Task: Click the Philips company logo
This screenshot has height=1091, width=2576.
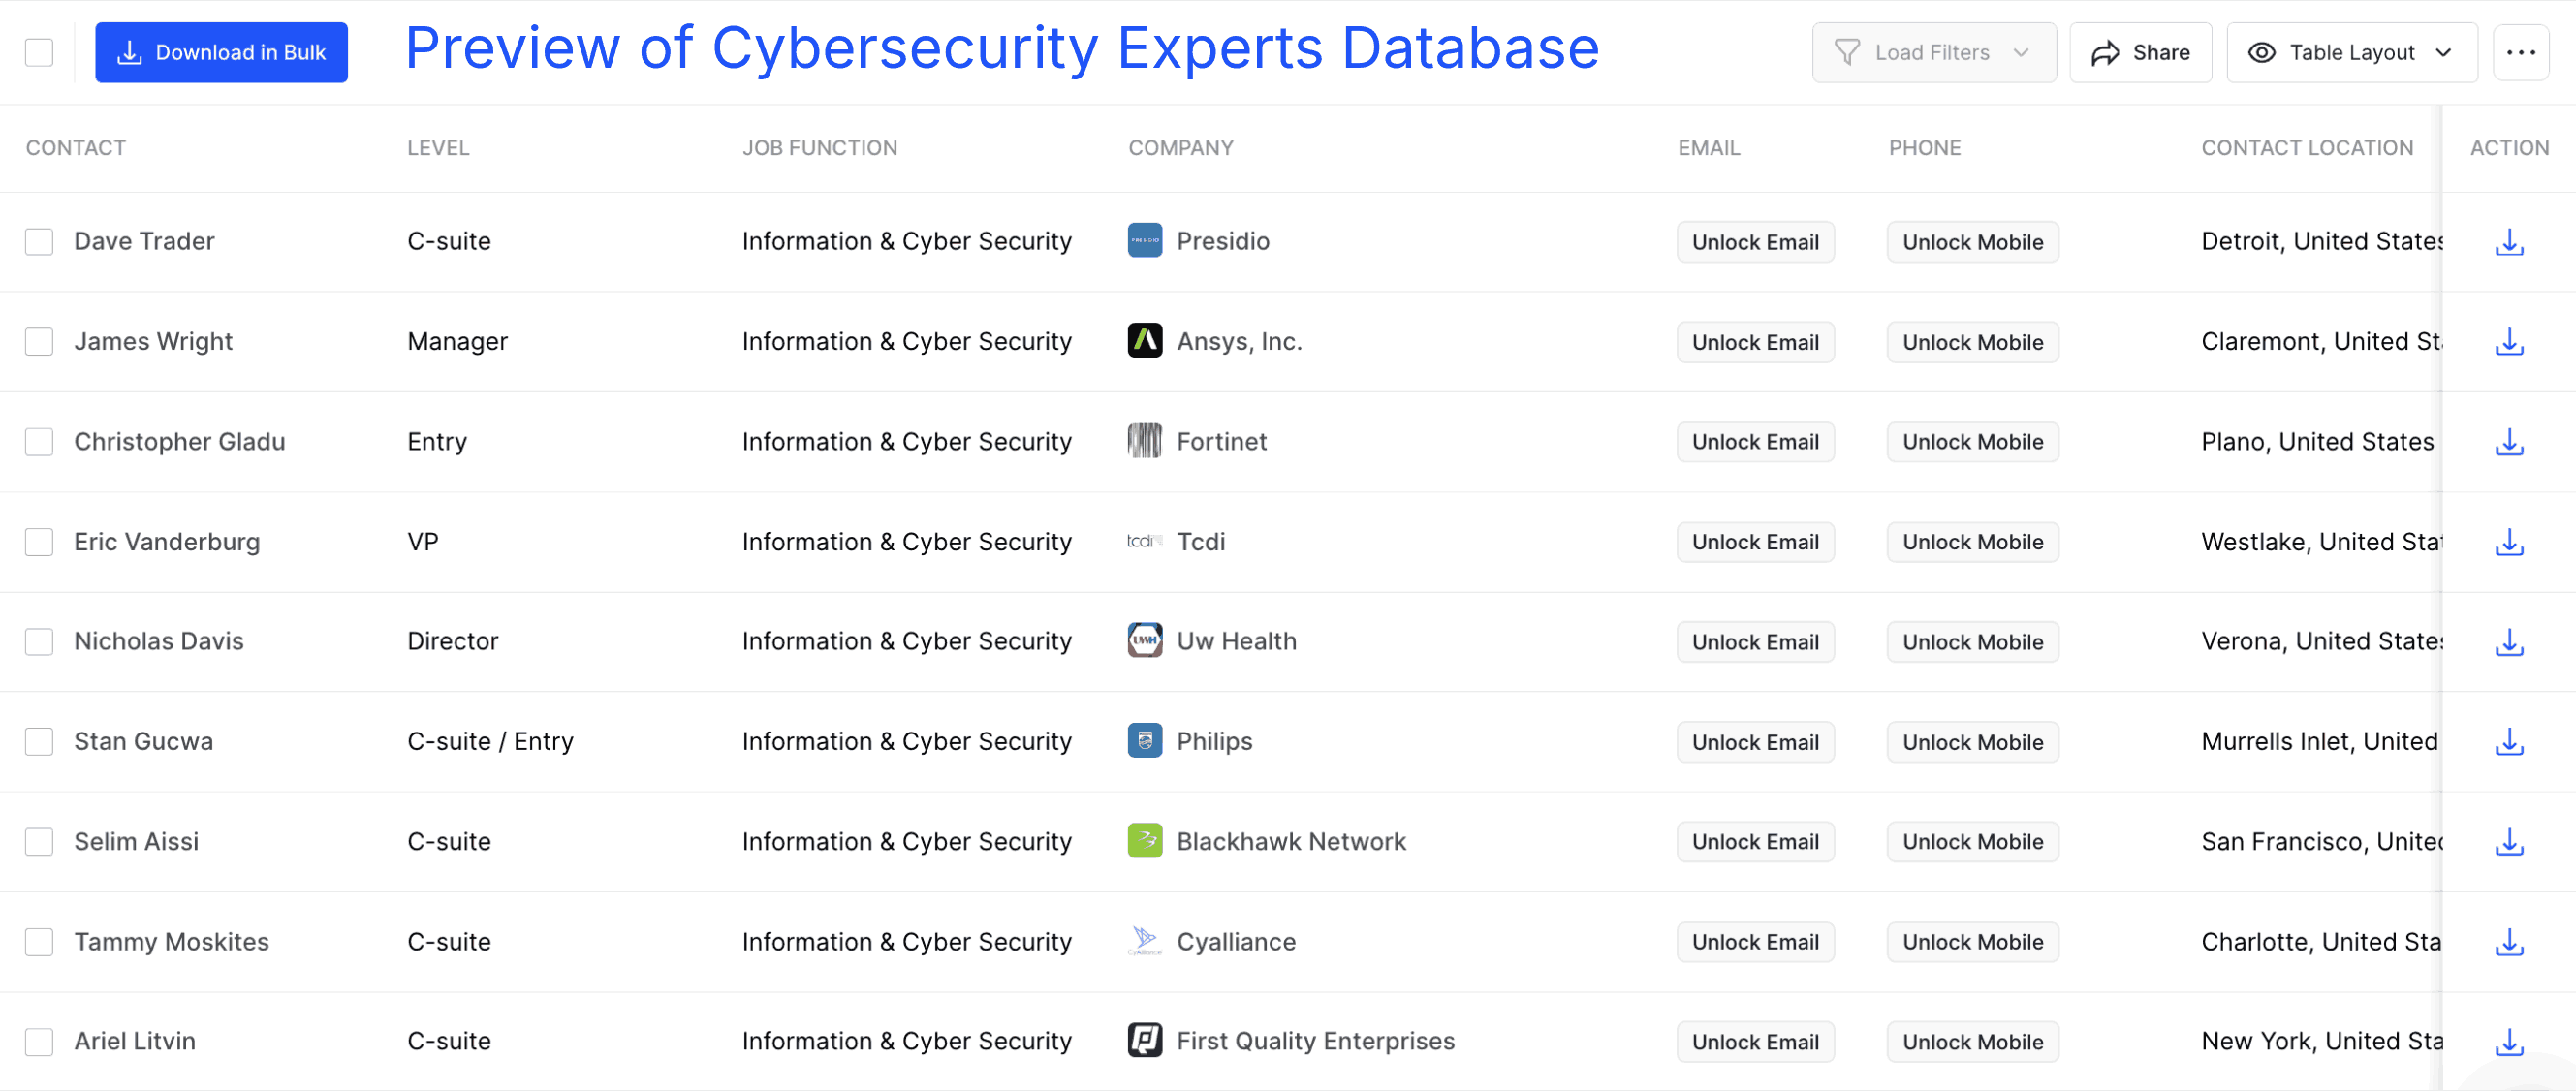Action: tap(1144, 741)
